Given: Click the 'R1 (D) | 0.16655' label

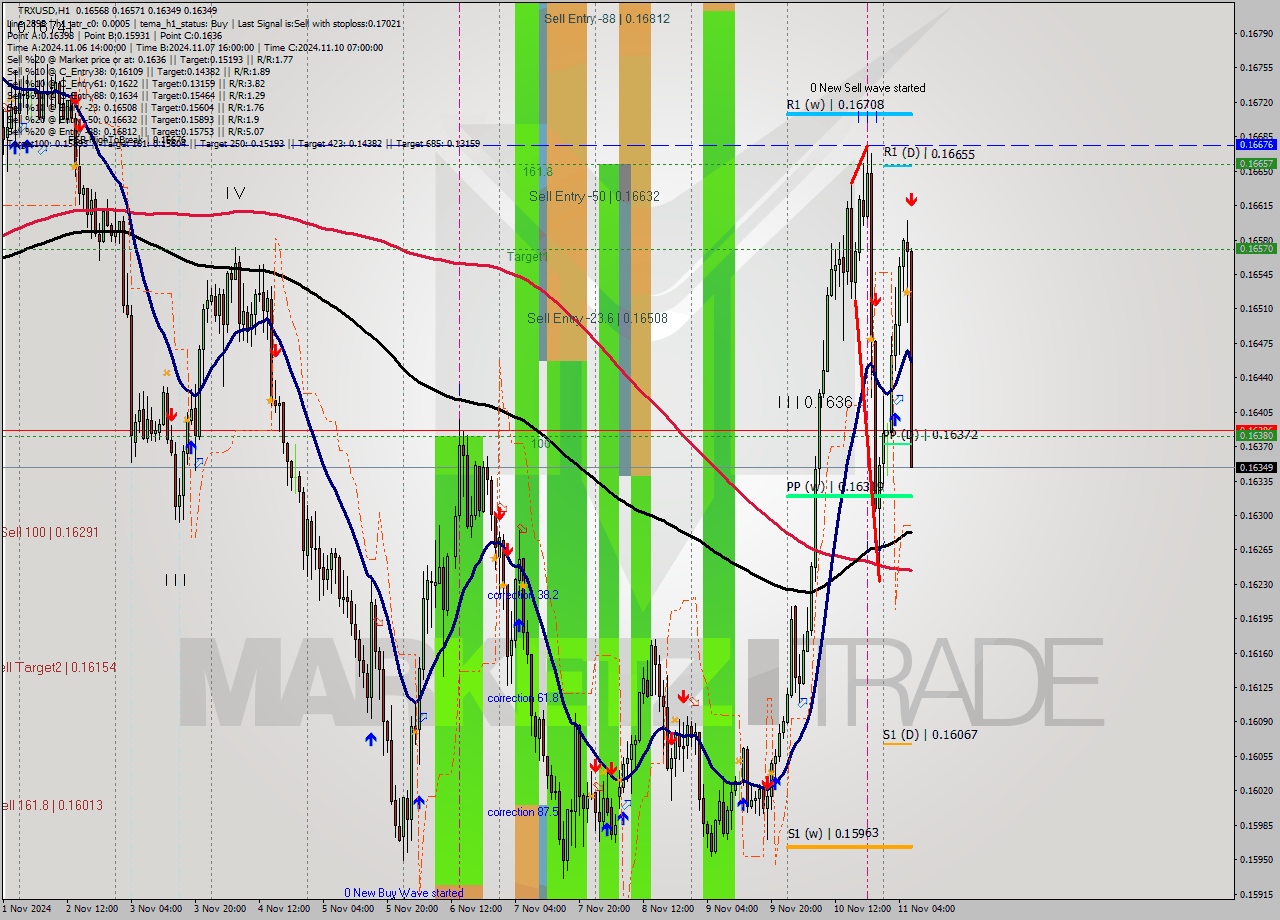Looking at the screenshot, I should [929, 154].
